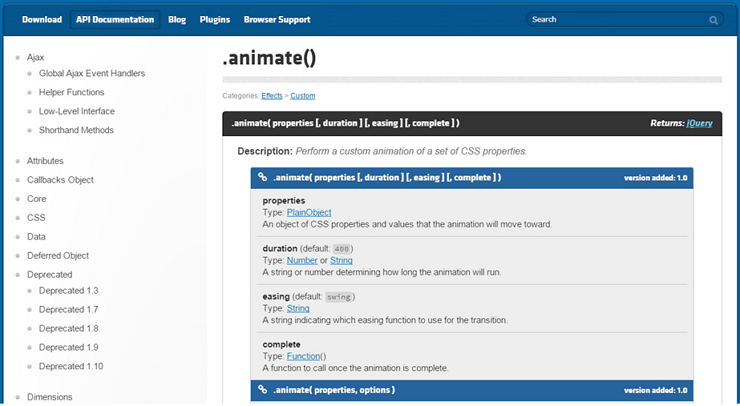Open Global Ajax Event Handlers in sidebar
740x406 pixels.
(92, 73)
